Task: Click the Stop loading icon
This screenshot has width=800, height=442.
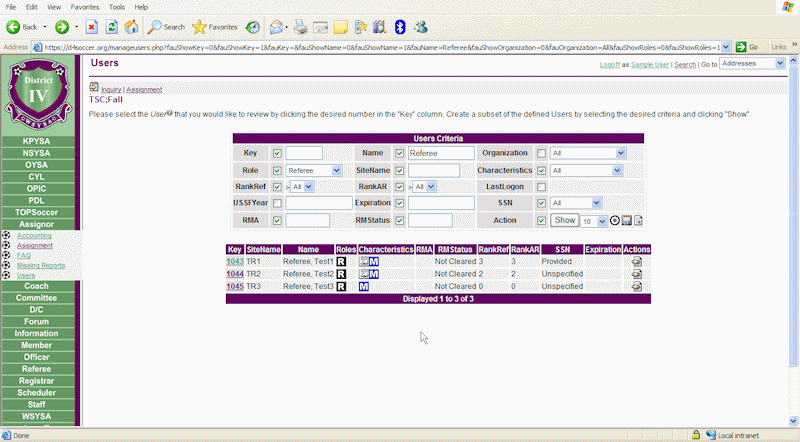Action: (x=91, y=27)
